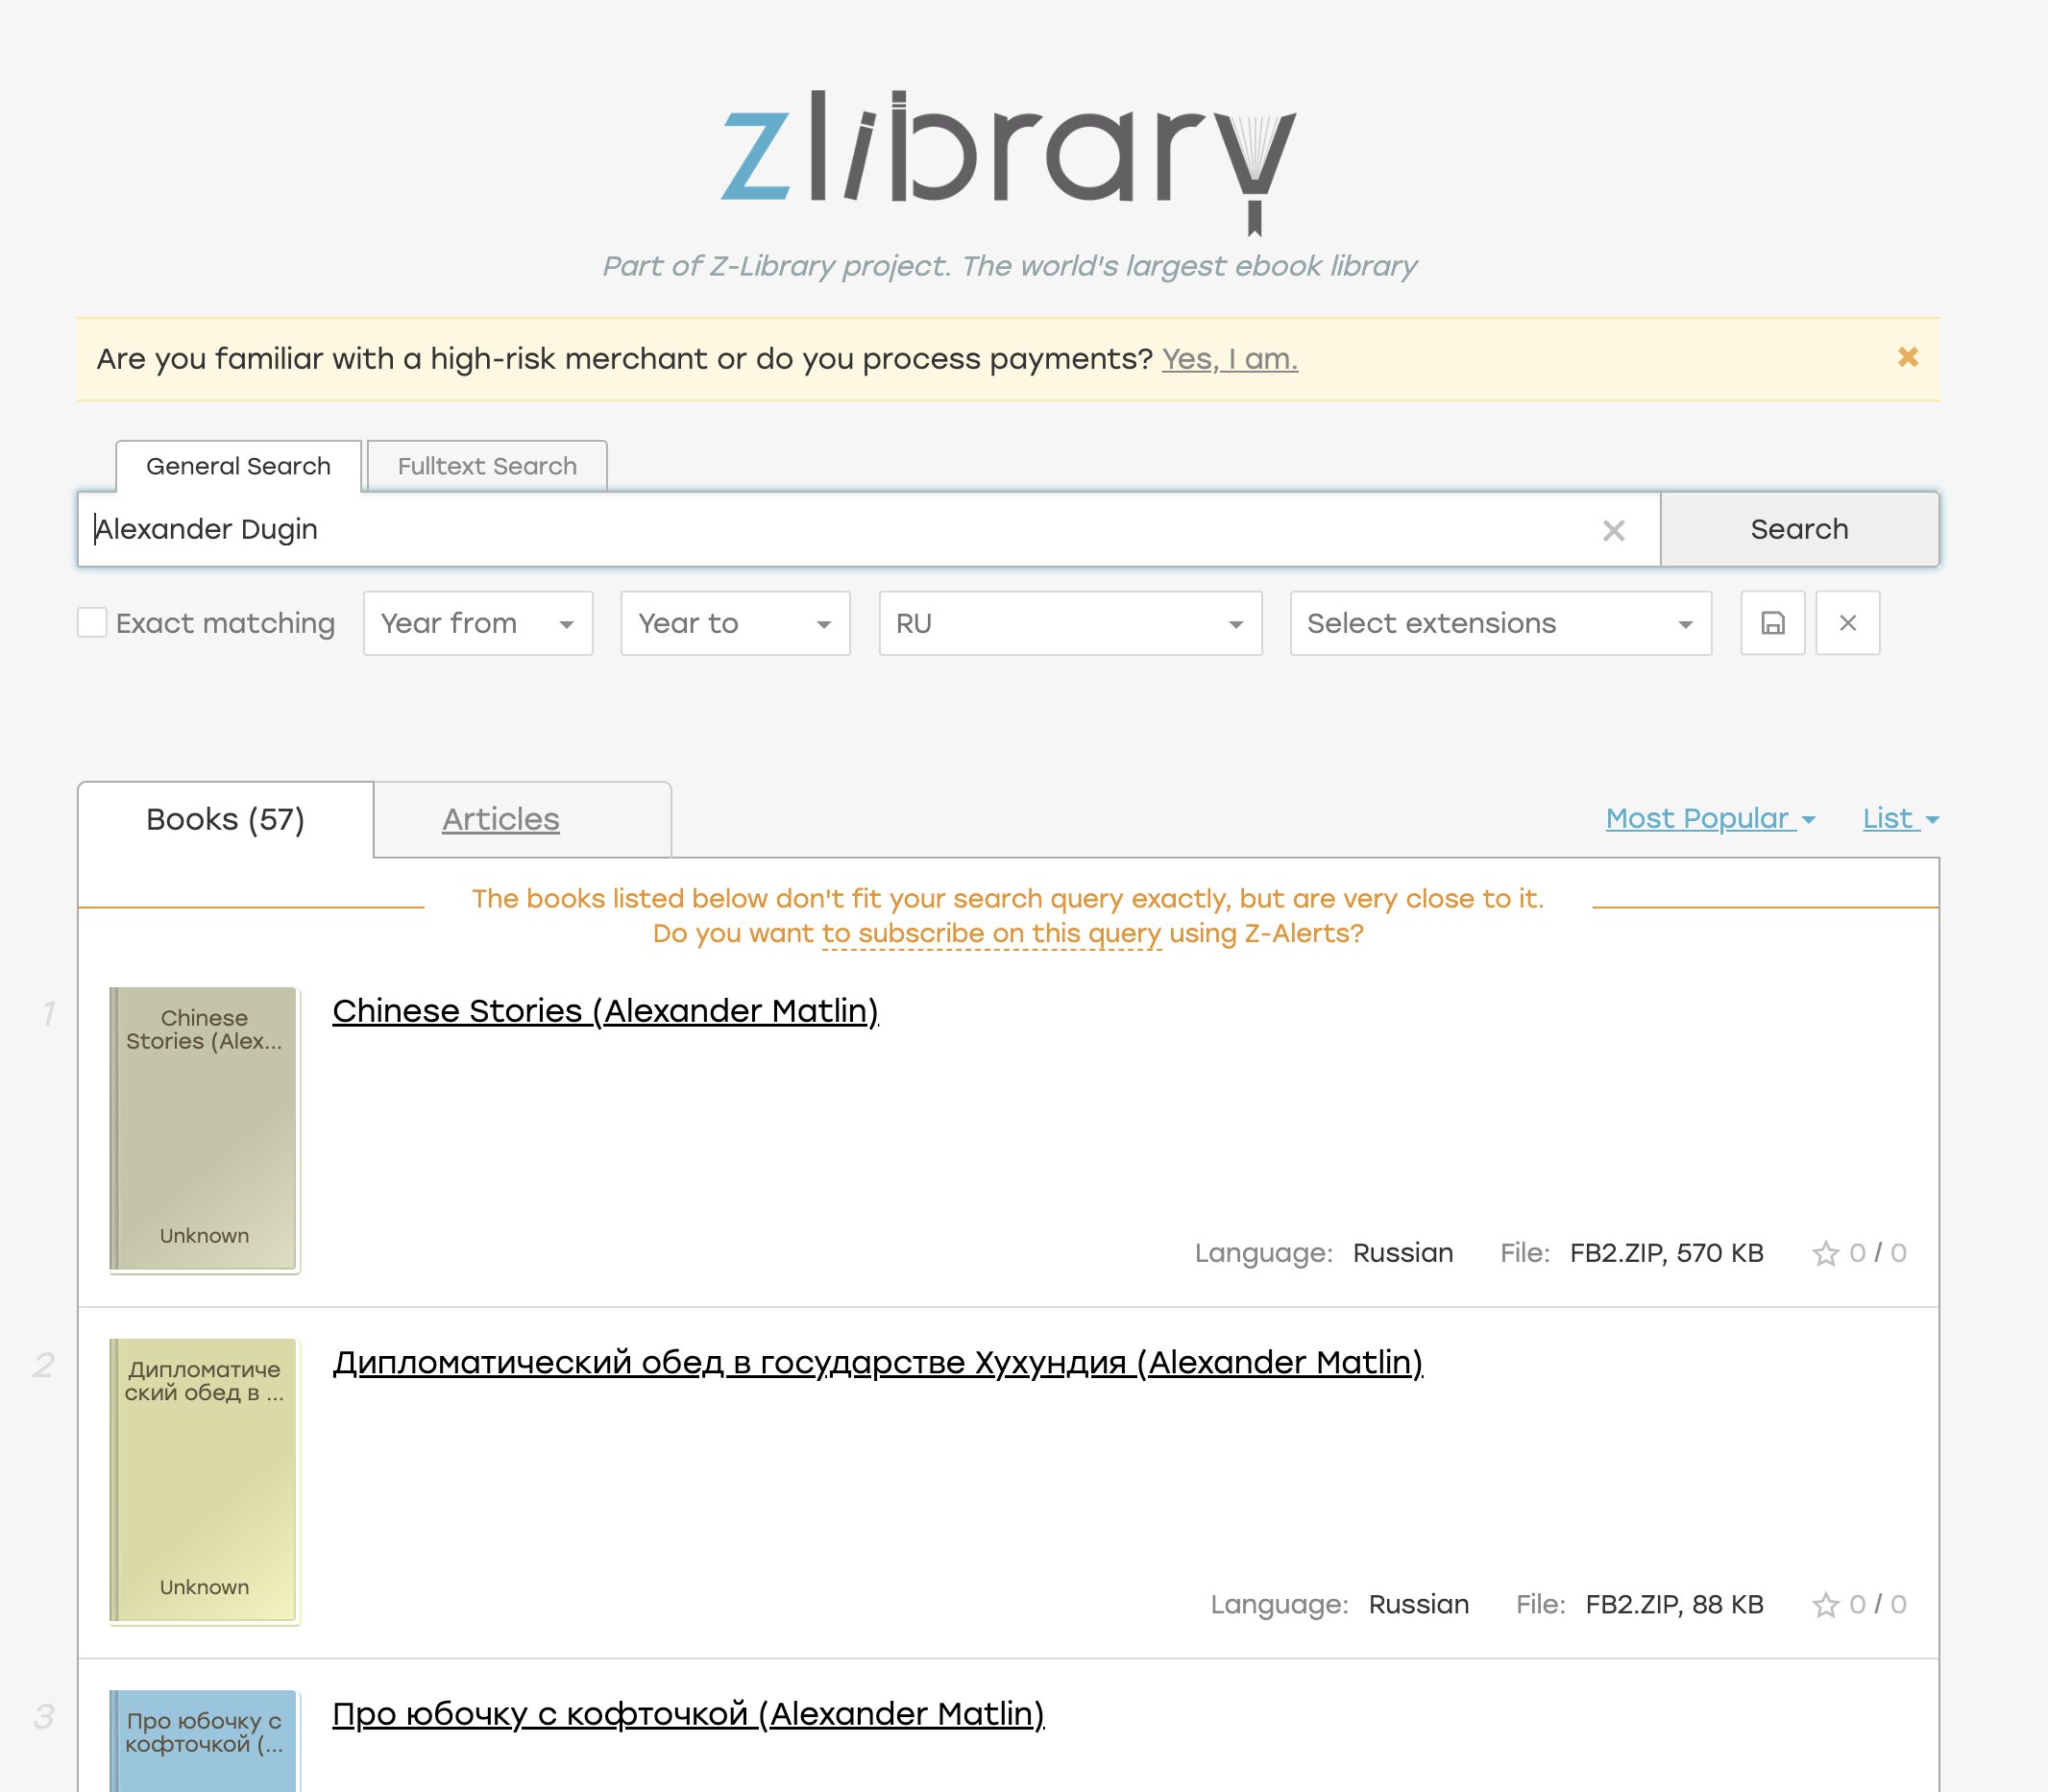Rate the Chinese Stories book star

coord(1825,1253)
